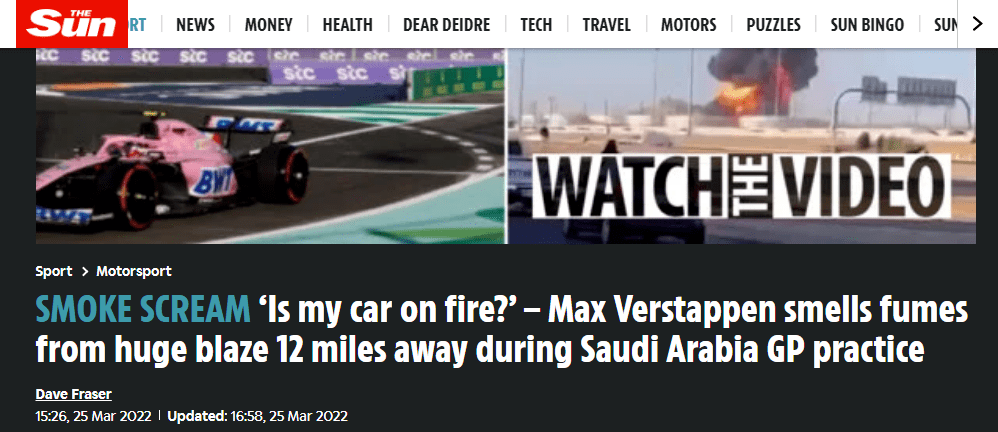Viewport: 998px width, 432px height.
Task: Select DEAR DEIDRE in the navigation
Action: (447, 25)
